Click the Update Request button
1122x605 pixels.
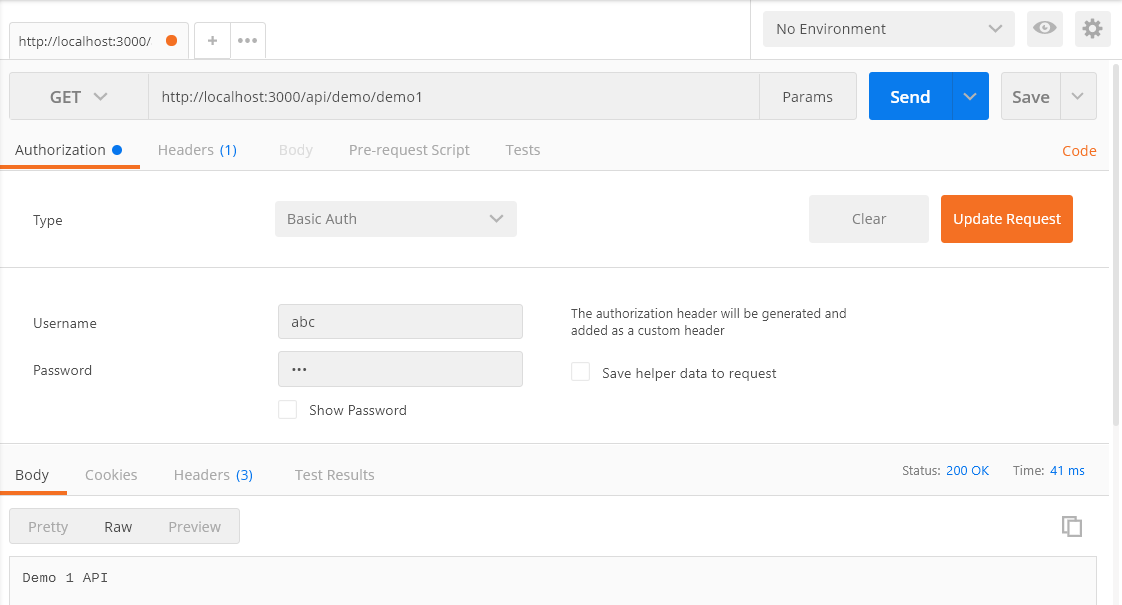[x=1006, y=219]
